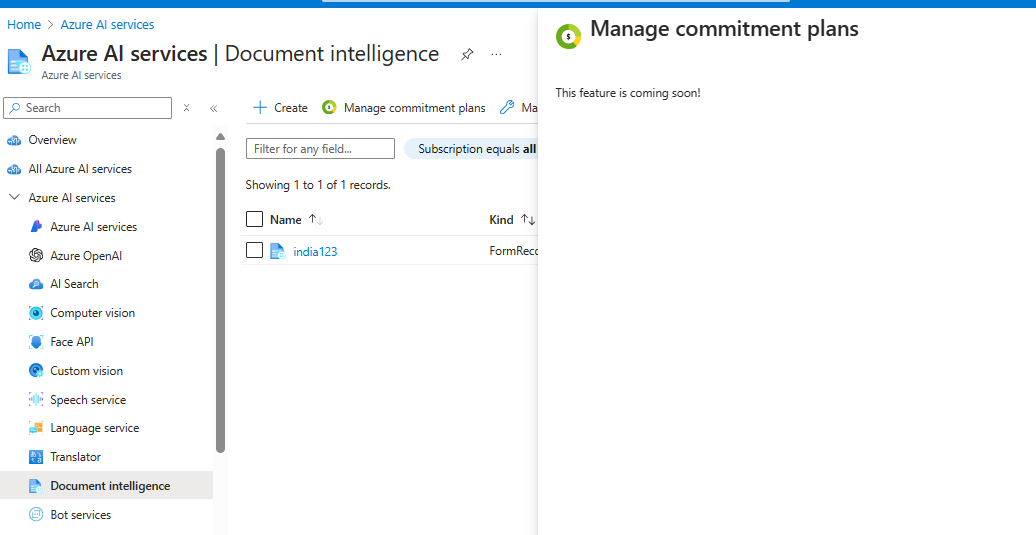Open the Azure AI services breadcrumb link
This screenshot has width=1036, height=535.
click(107, 24)
